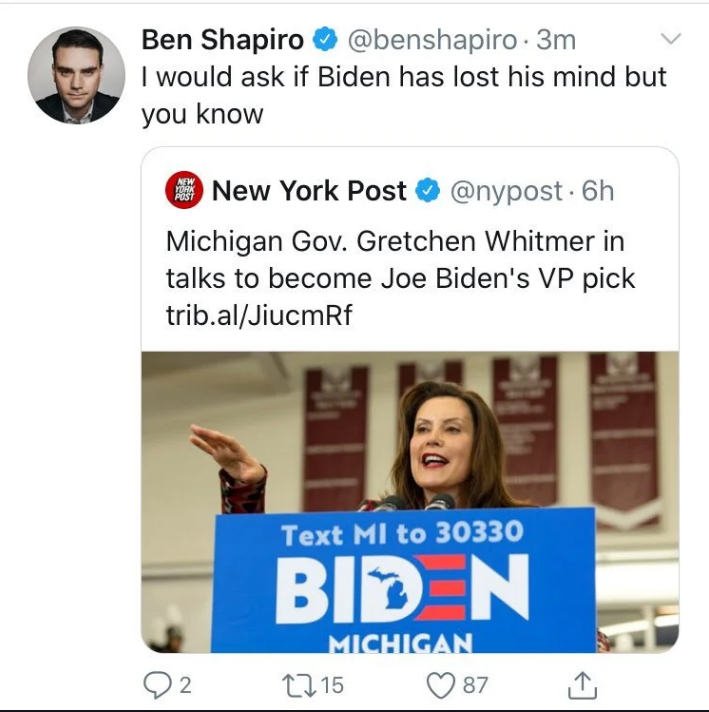Click the 3m timestamp of the tweet

[x=557, y=40]
